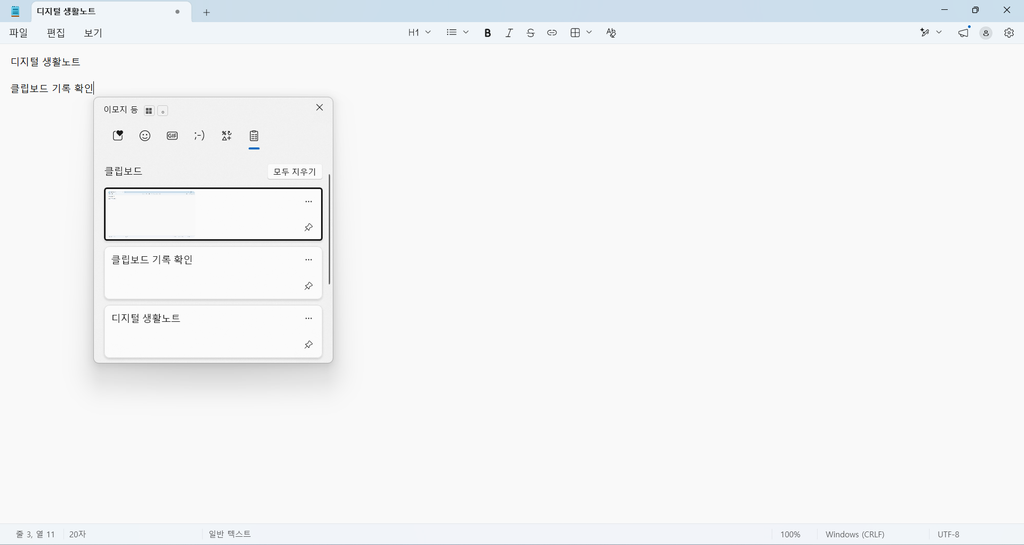
Task: Switch to the GIF tab in emoji panel
Action: pyautogui.click(x=172, y=136)
